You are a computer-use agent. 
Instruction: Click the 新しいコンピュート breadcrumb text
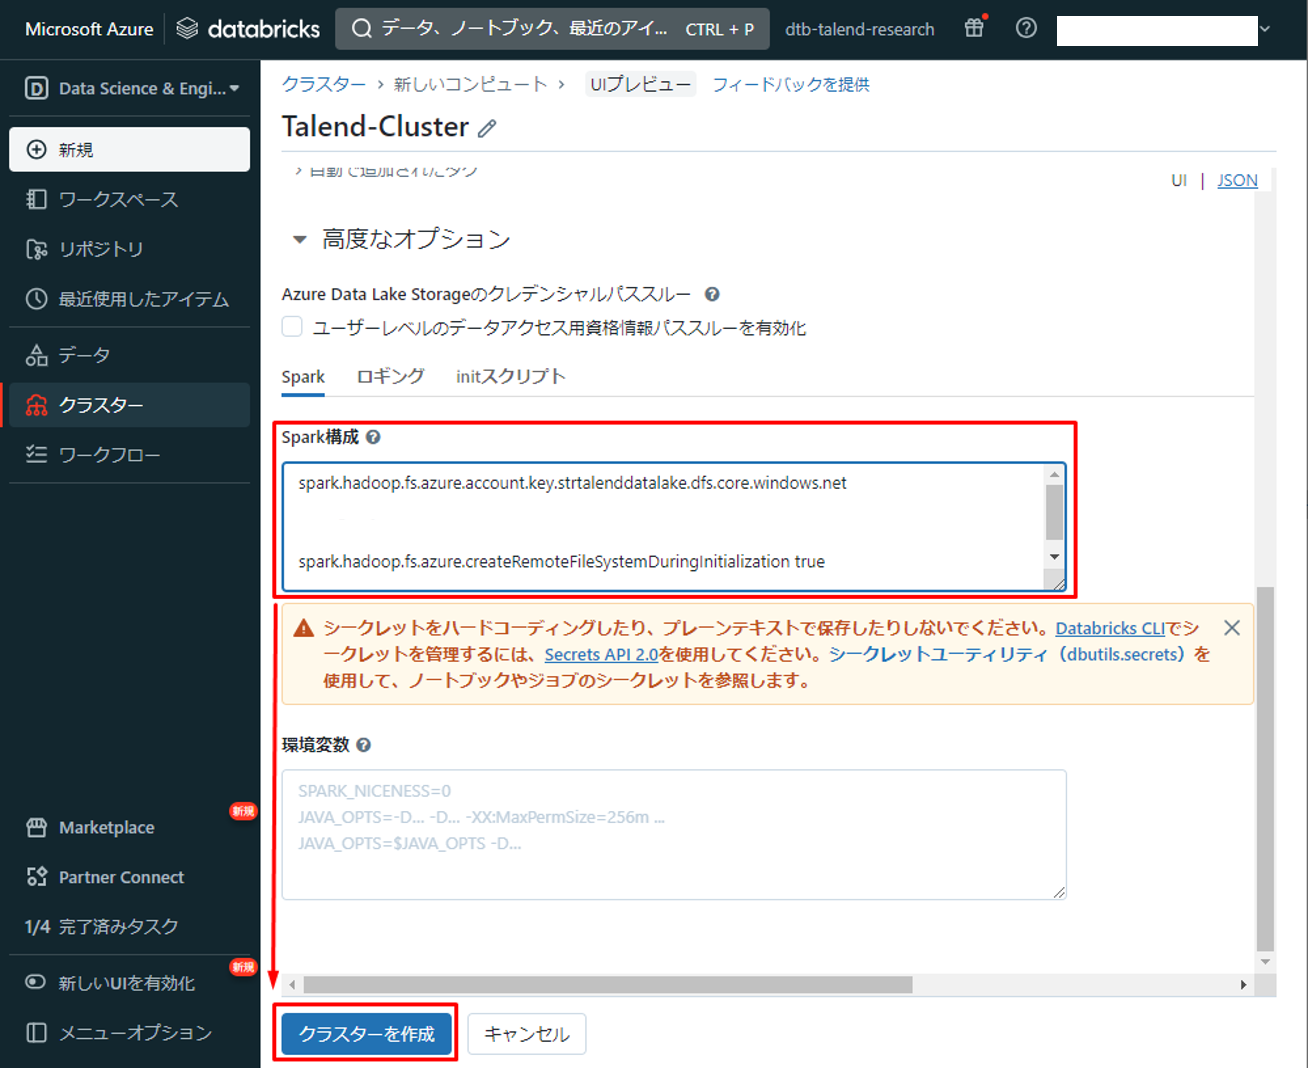pyautogui.click(x=470, y=85)
